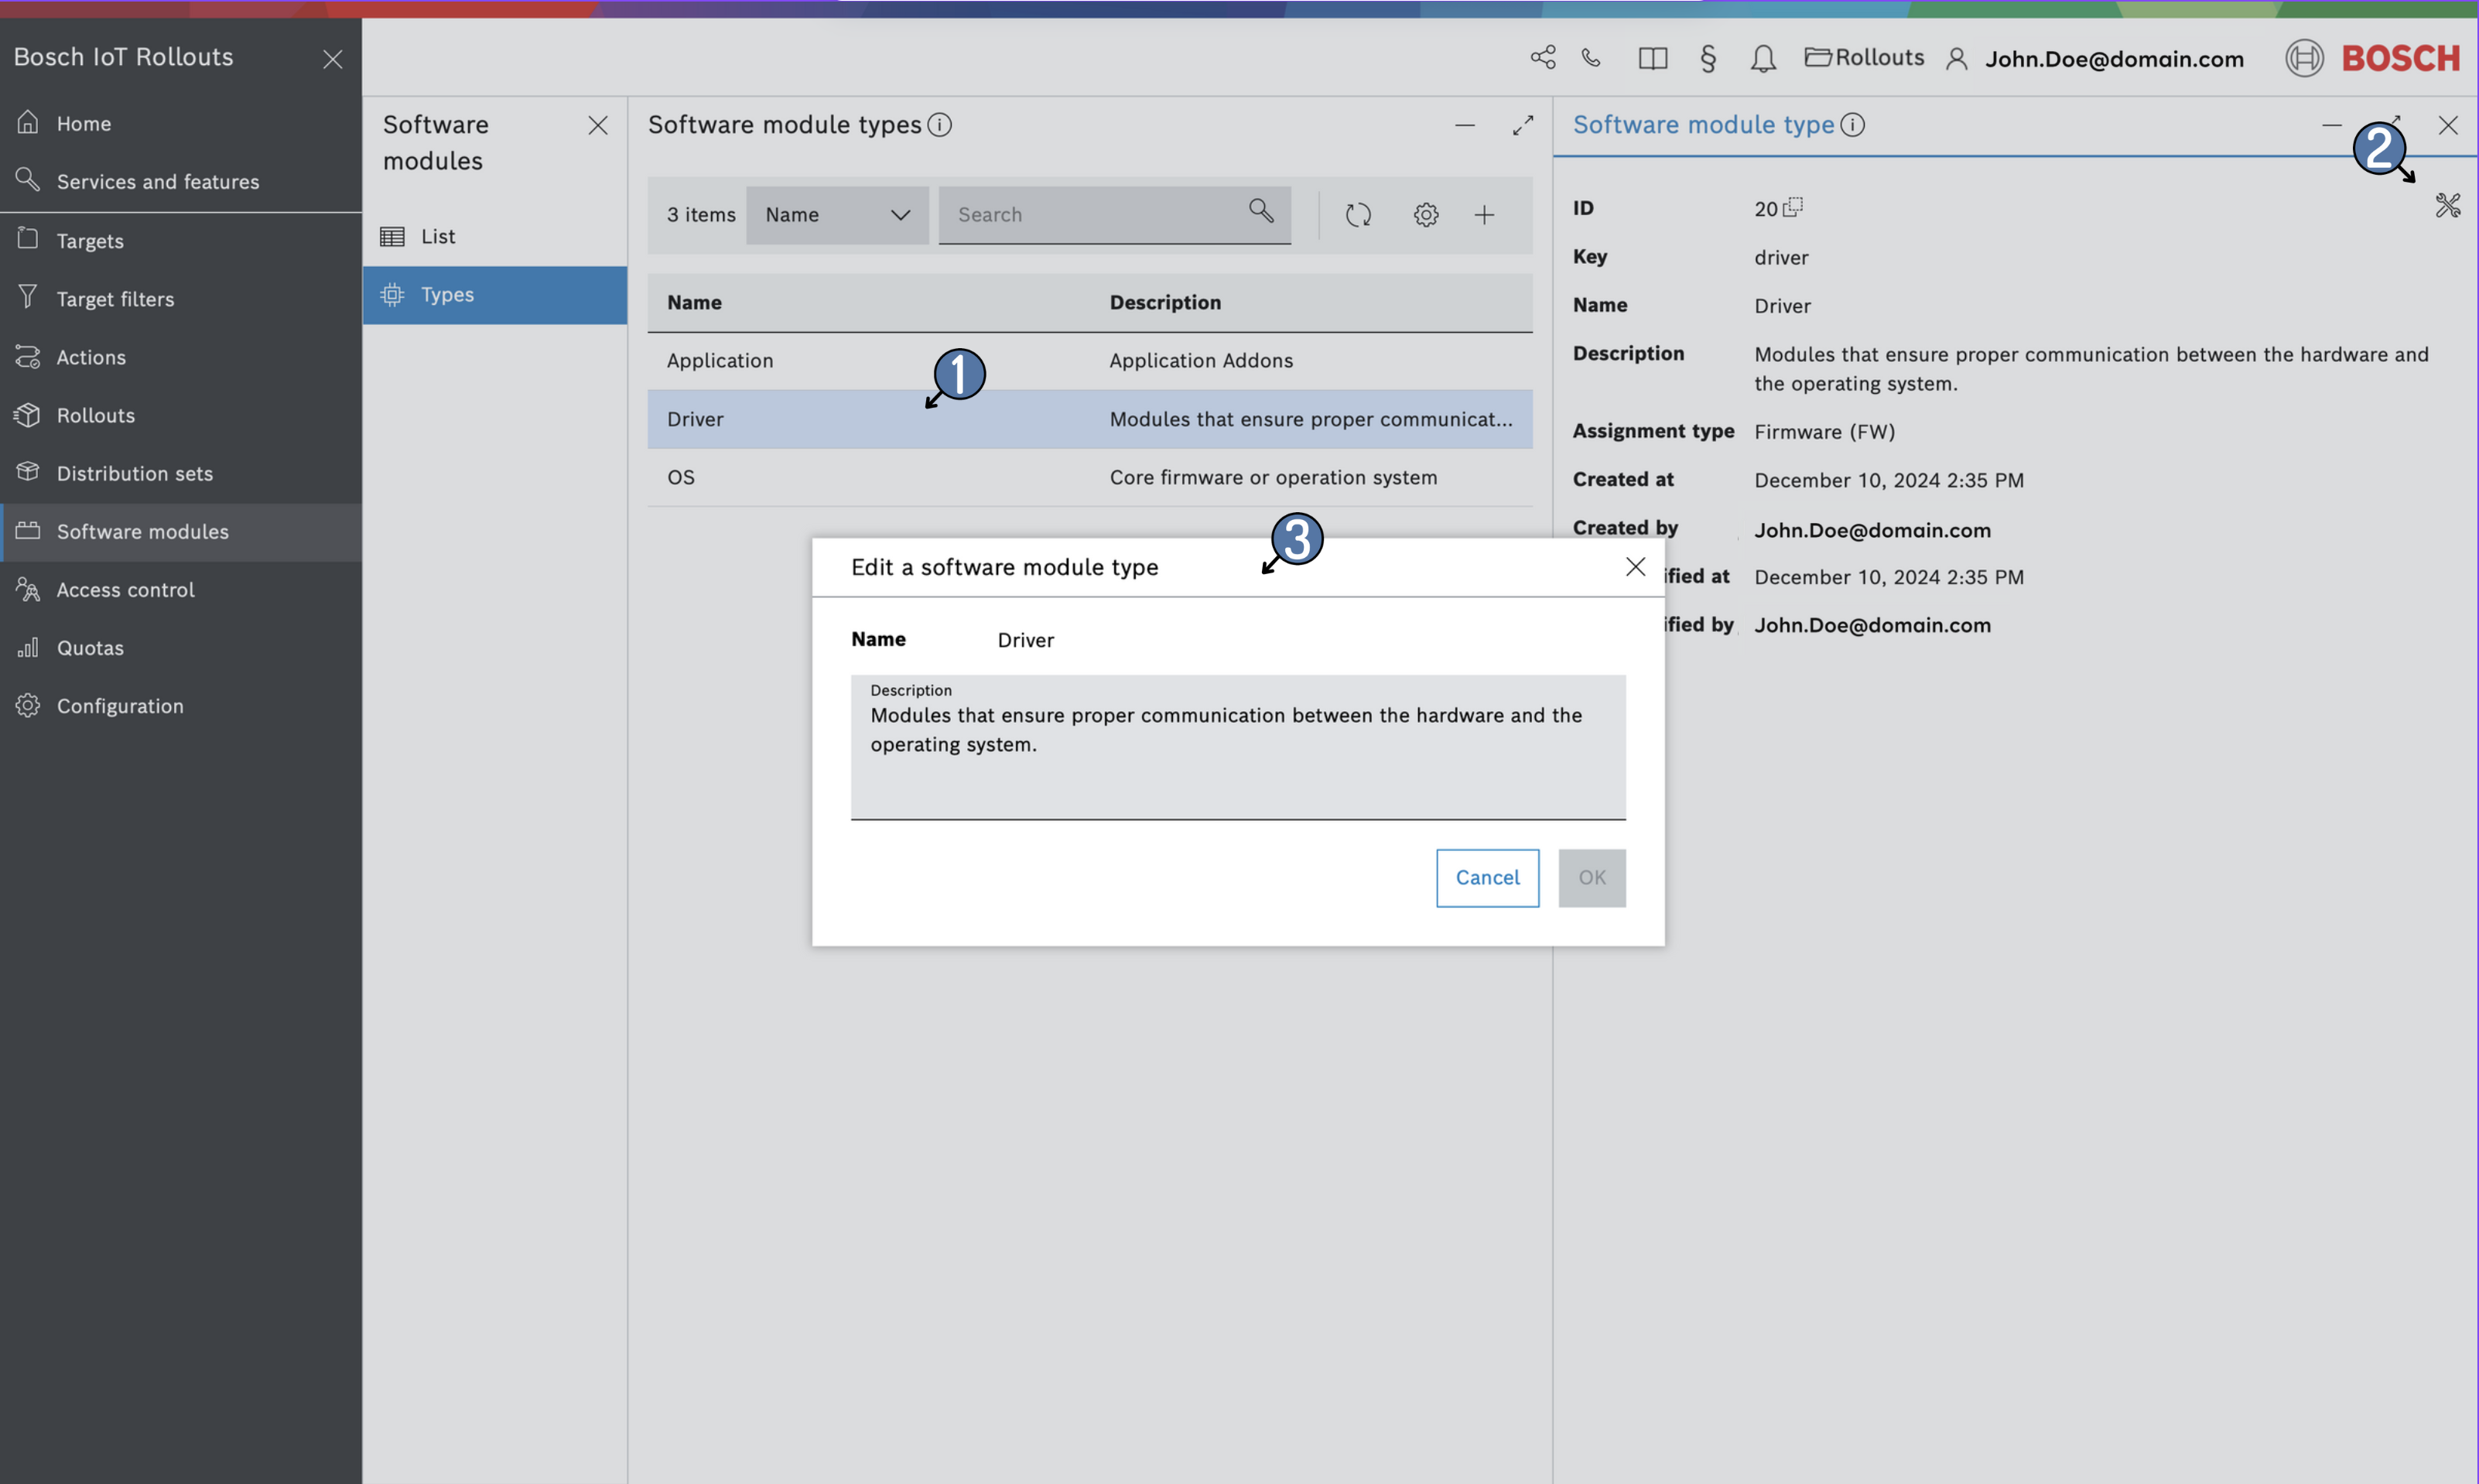Click the edit pencil icon in Software module type panel
Image resolution: width=2479 pixels, height=1484 pixels.
point(2447,205)
